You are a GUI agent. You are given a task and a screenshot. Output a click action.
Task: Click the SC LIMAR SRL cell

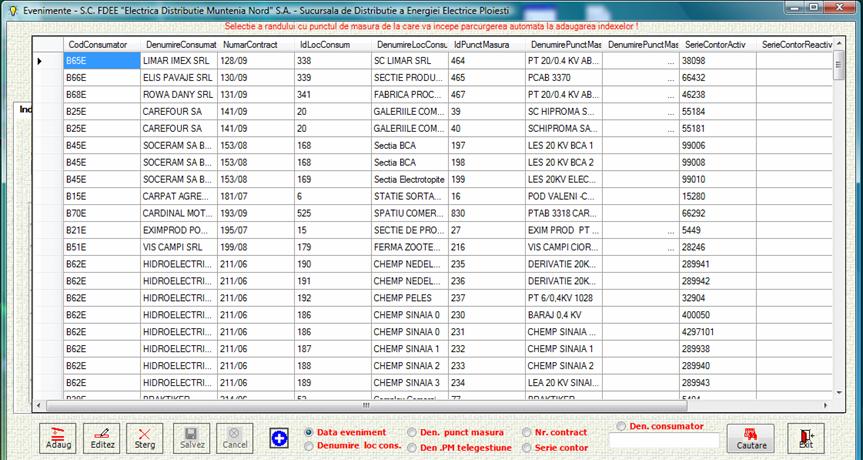[410, 61]
